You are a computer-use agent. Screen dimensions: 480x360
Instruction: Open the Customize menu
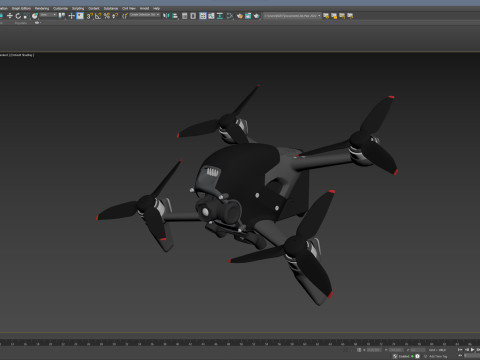[60, 8]
